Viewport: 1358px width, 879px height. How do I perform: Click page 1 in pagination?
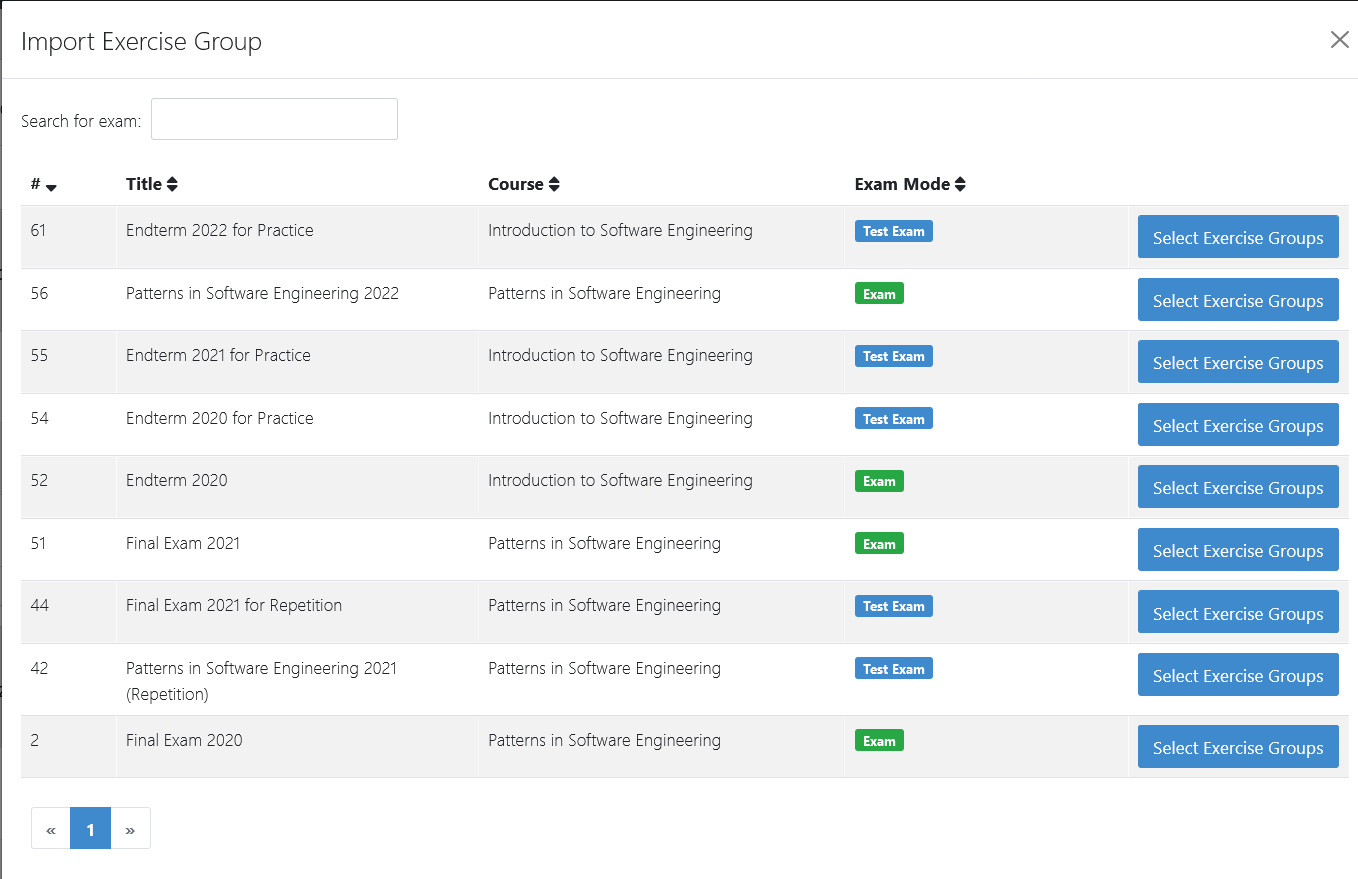click(x=90, y=829)
